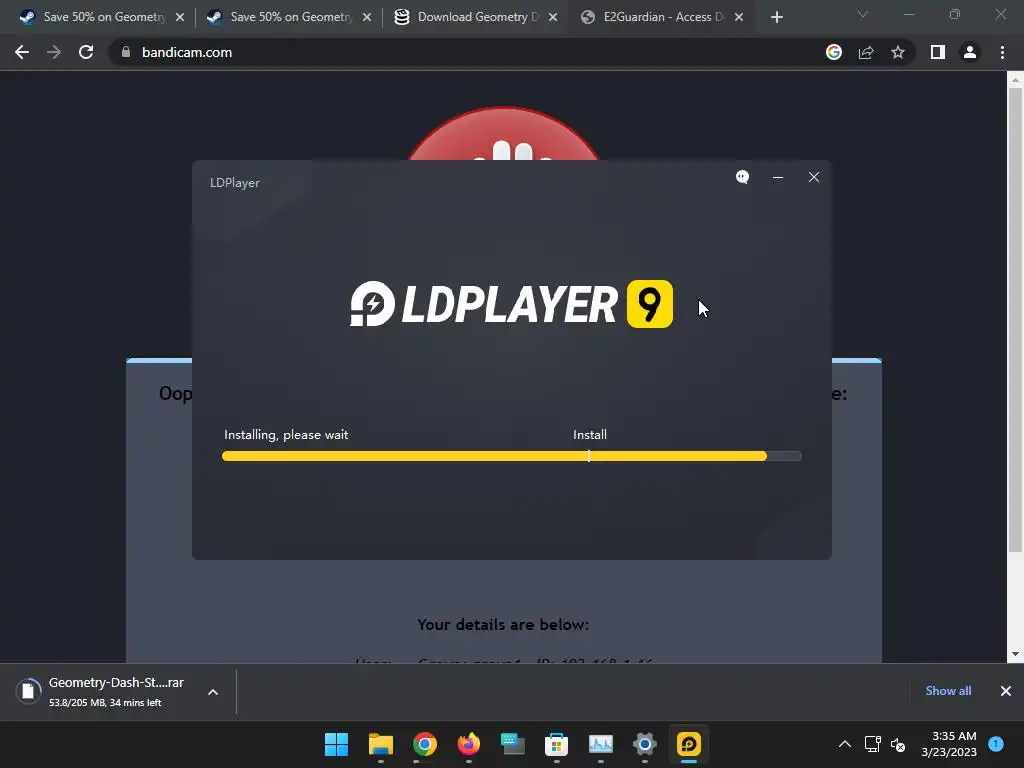Click the LDPlayer 9 logo
1024x768 pixels.
click(511, 304)
